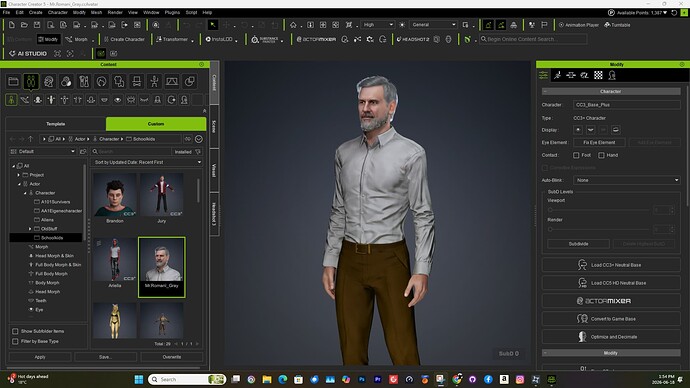Select the Cloth category icon in Content
This screenshot has height=388, width=690.
pos(119,81)
